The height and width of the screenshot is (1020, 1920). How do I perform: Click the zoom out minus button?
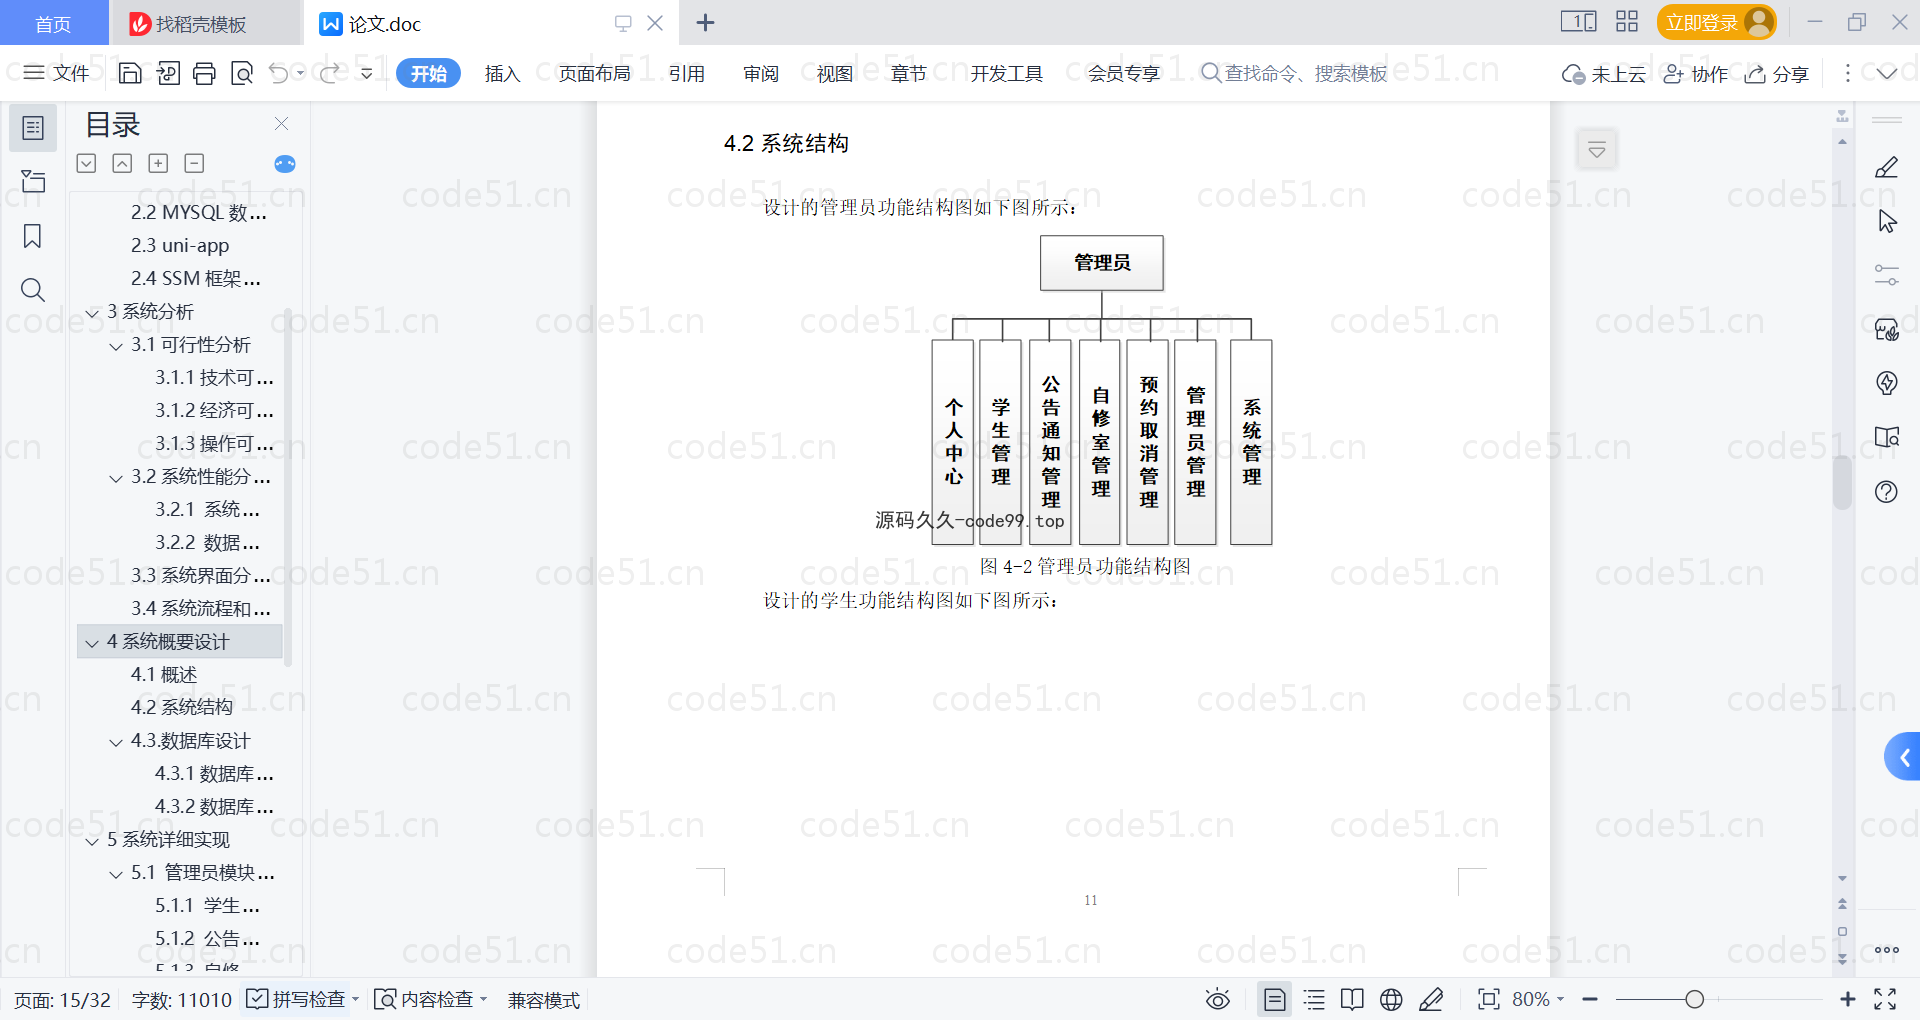[x=1590, y=999]
